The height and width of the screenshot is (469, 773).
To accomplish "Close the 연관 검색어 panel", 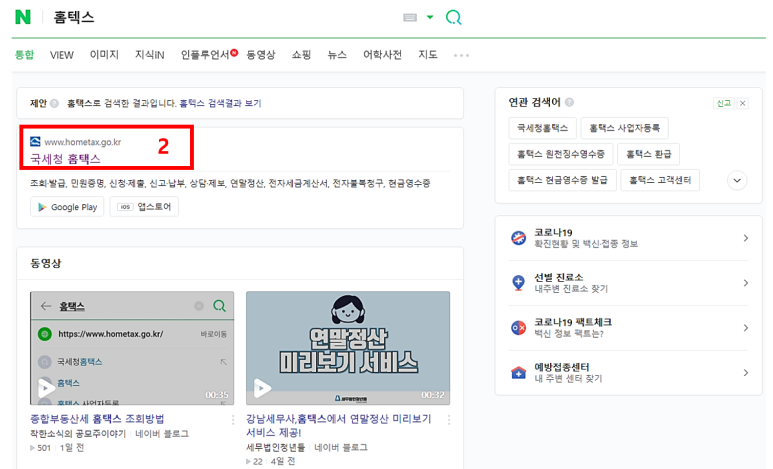I will pyautogui.click(x=742, y=103).
